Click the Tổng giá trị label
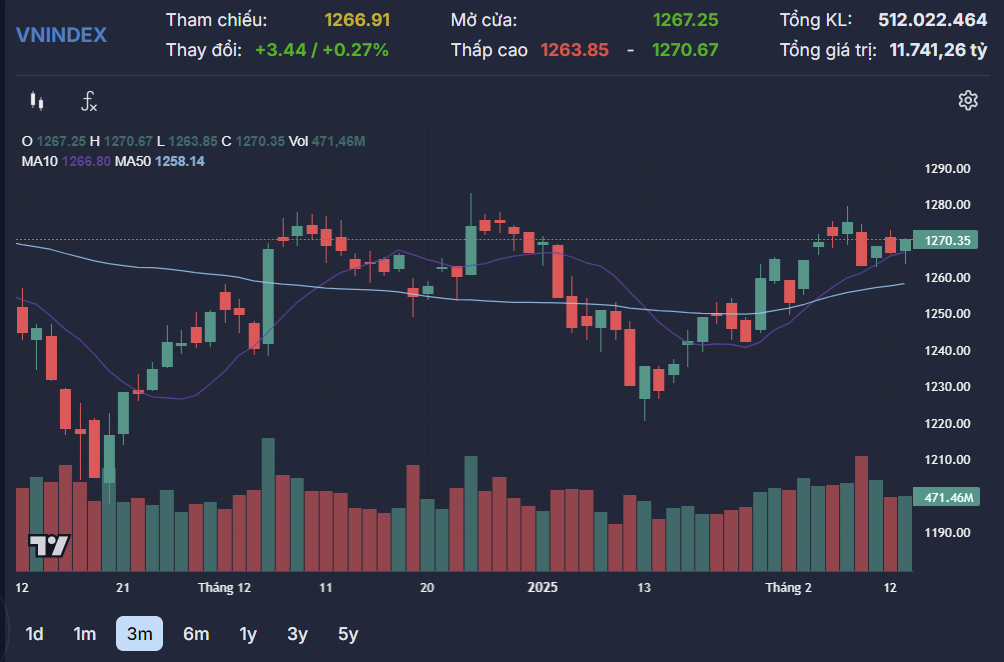Screen dimensions: 1004x662 point(828,50)
